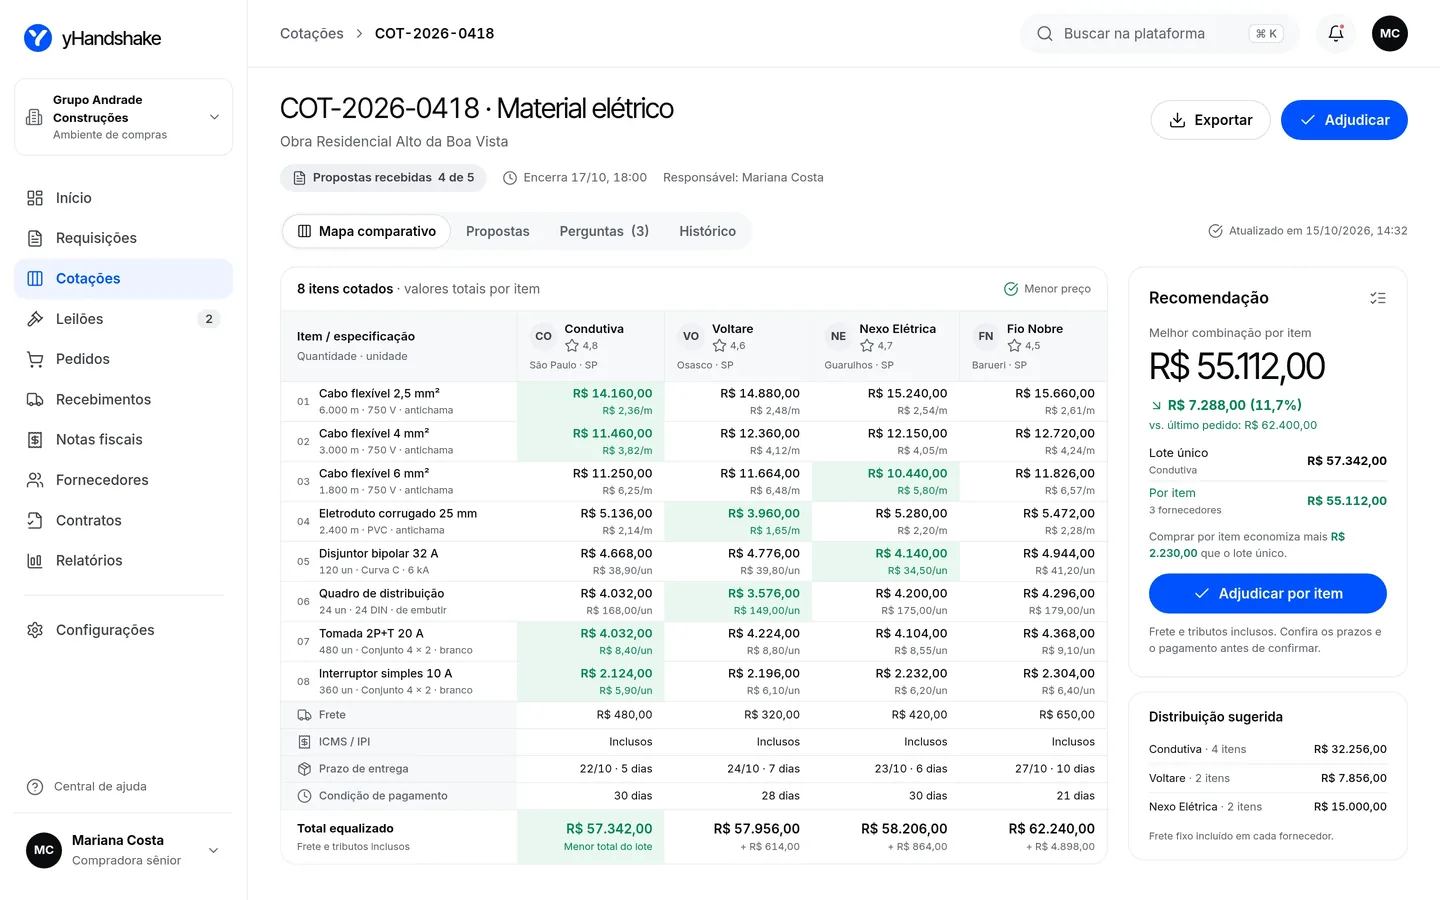
Task: Open the Perguntas (3) tab
Action: pos(604,231)
